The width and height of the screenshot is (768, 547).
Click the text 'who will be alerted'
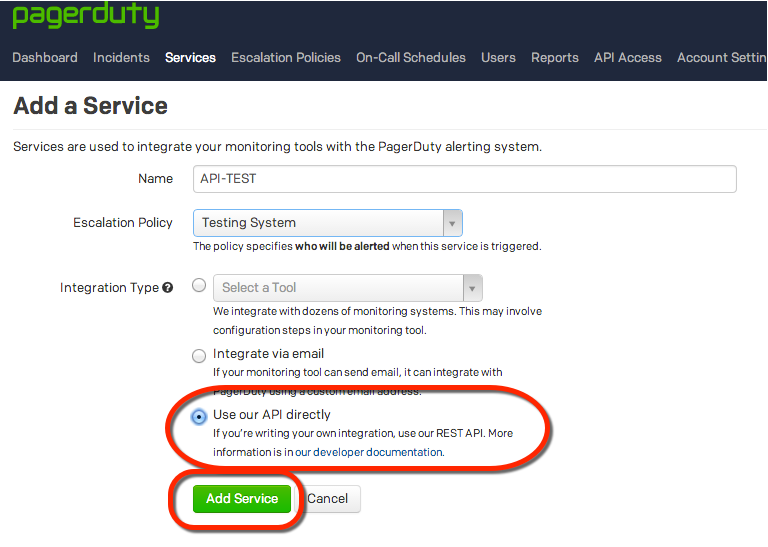pyautogui.click(x=342, y=246)
